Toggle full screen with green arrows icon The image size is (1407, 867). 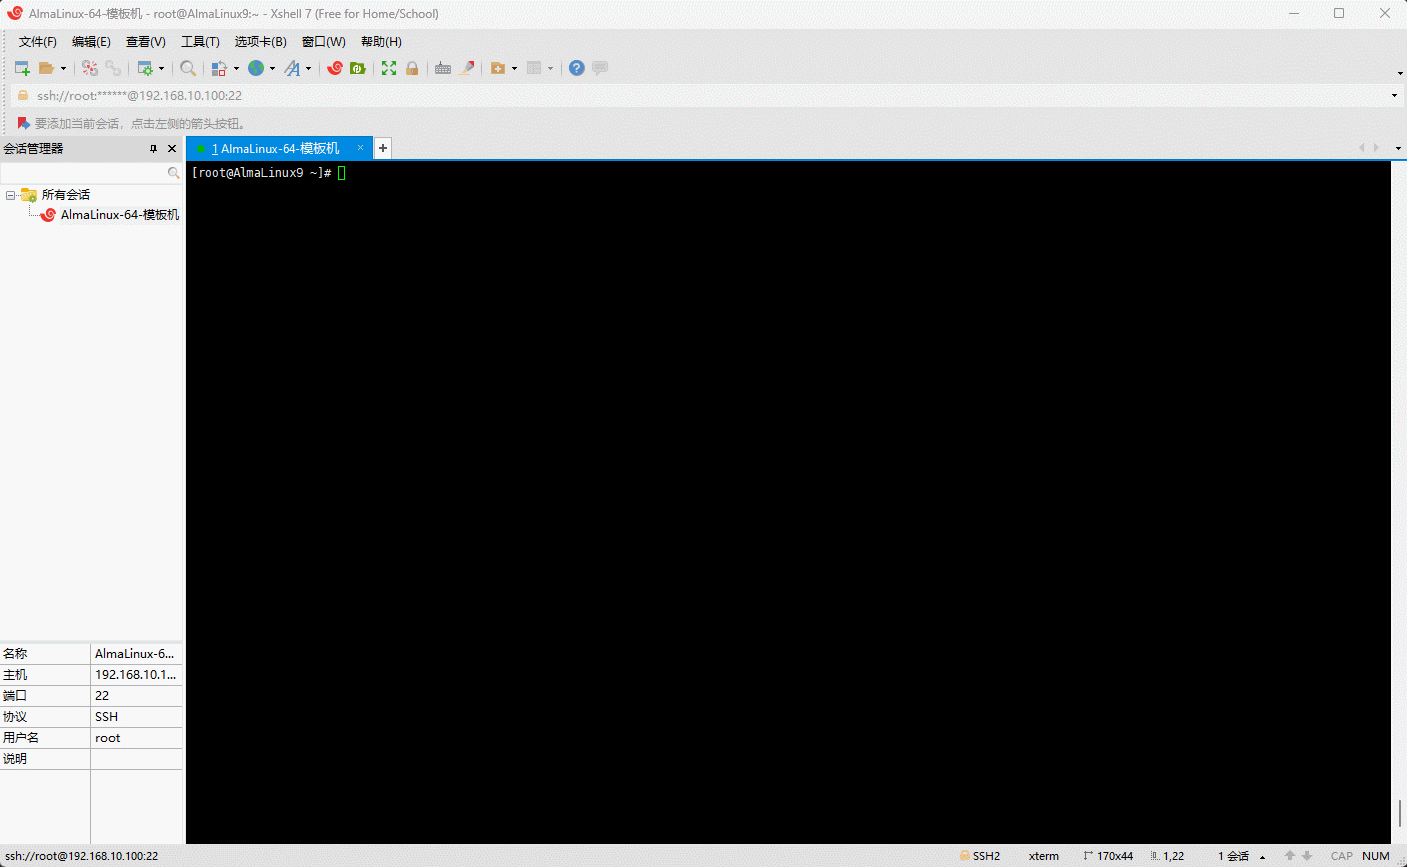point(389,68)
